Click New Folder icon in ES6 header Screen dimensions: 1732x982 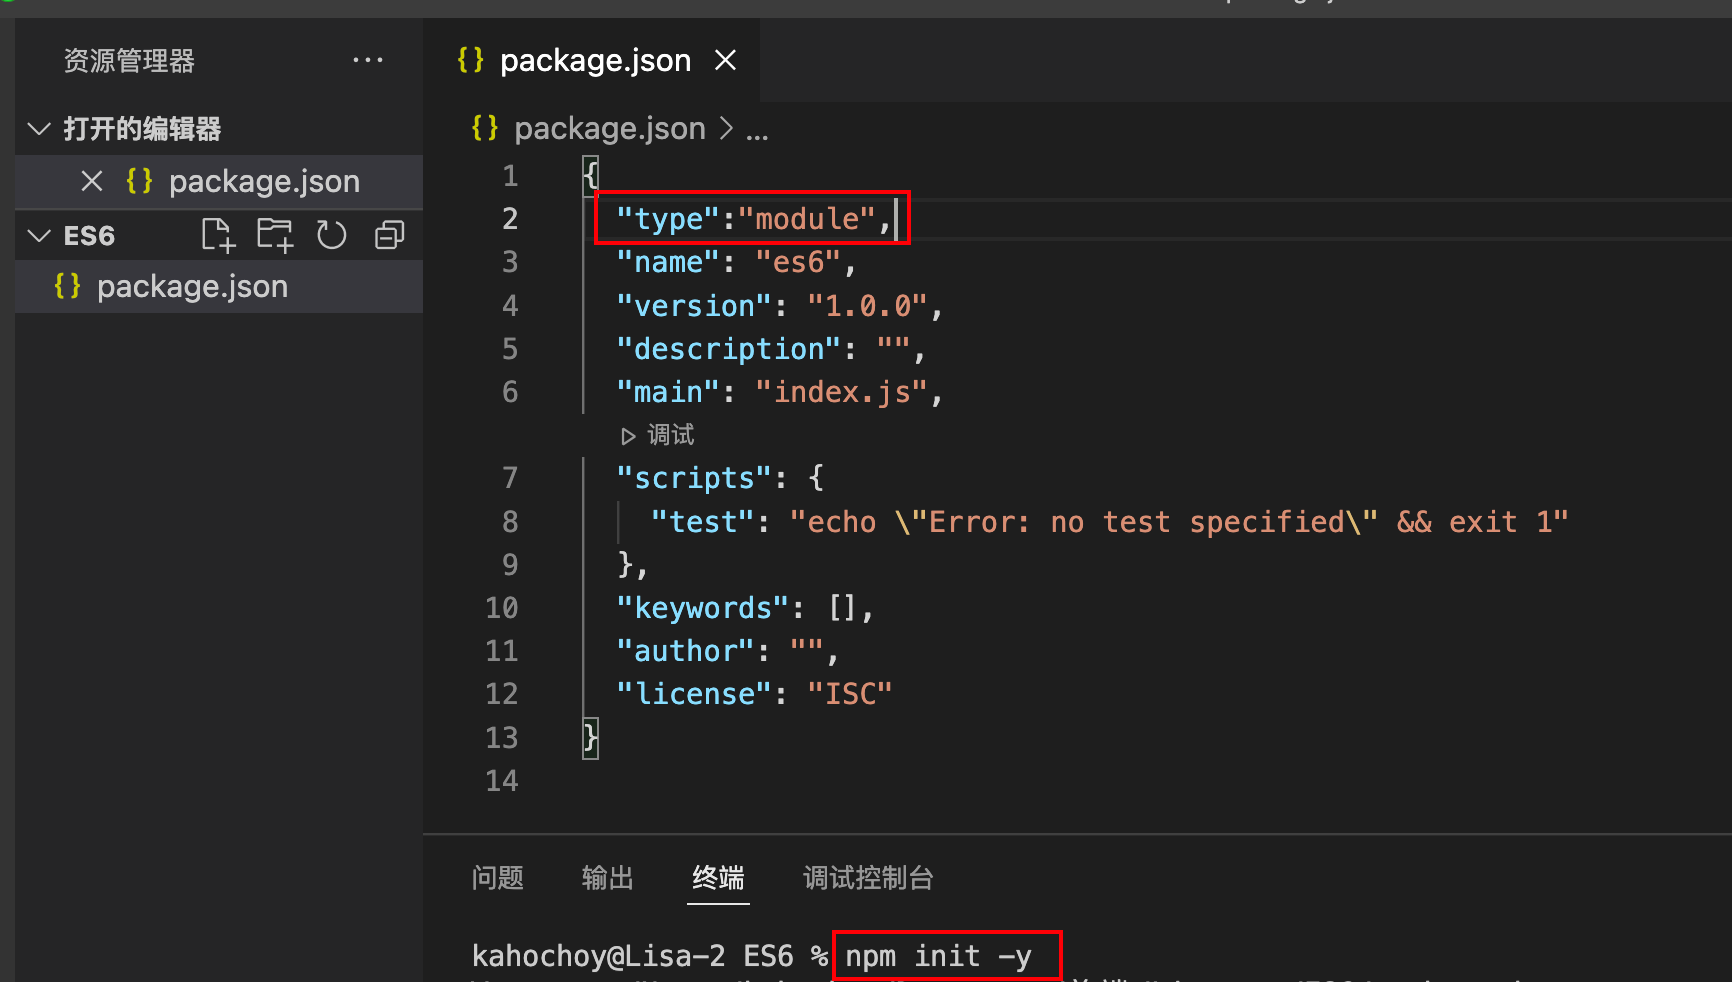(275, 235)
